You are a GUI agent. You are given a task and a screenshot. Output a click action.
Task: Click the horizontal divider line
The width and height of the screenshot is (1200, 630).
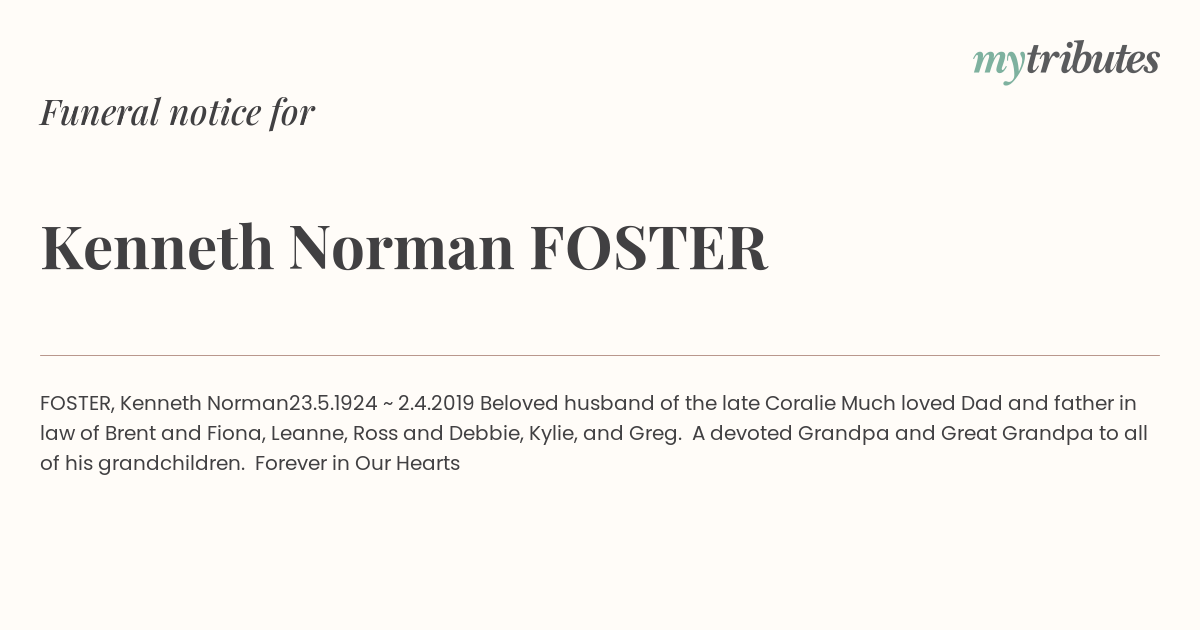click(x=600, y=355)
